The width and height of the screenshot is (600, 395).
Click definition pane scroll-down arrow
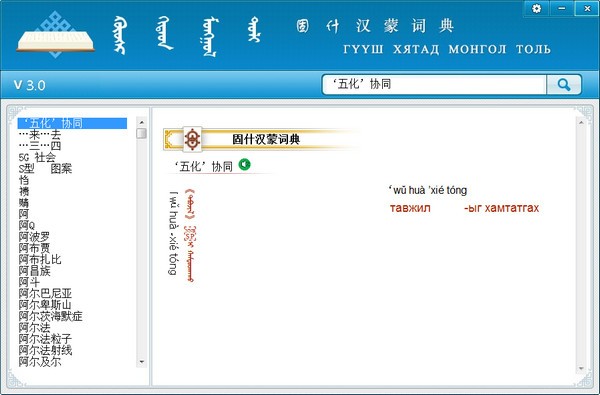point(581,369)
